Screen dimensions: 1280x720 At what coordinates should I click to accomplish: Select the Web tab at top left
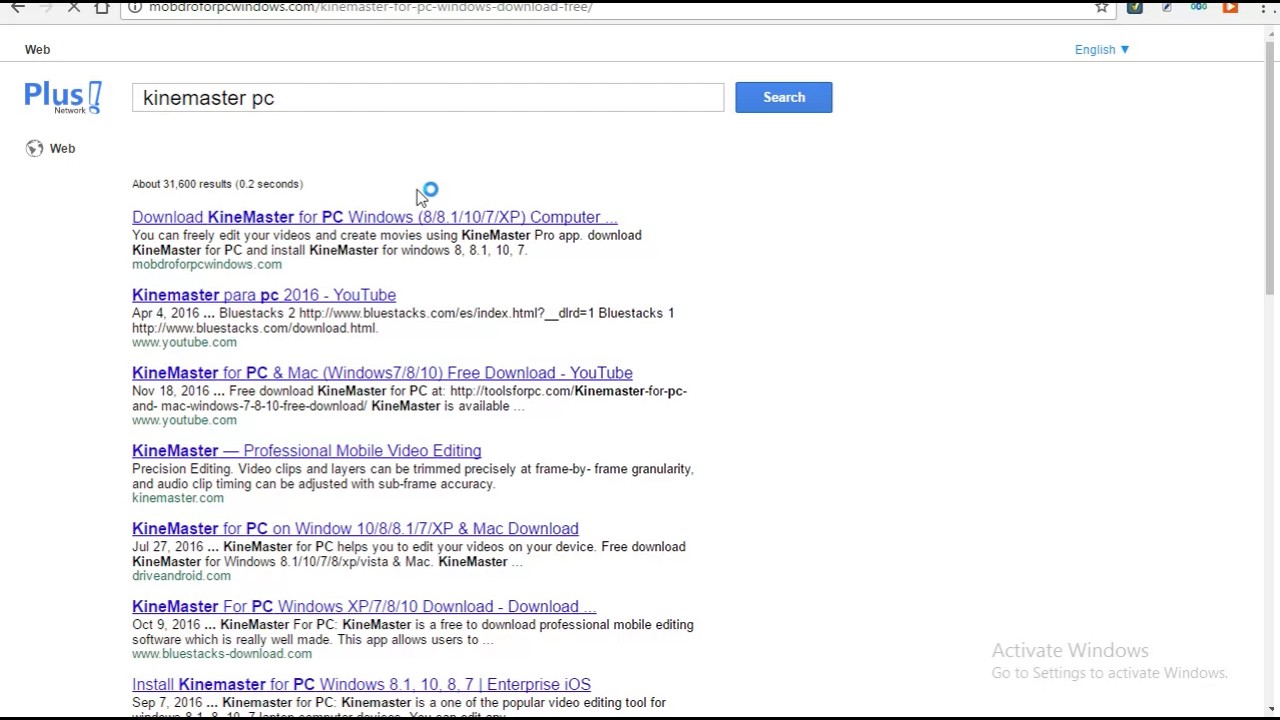[37, 49]
